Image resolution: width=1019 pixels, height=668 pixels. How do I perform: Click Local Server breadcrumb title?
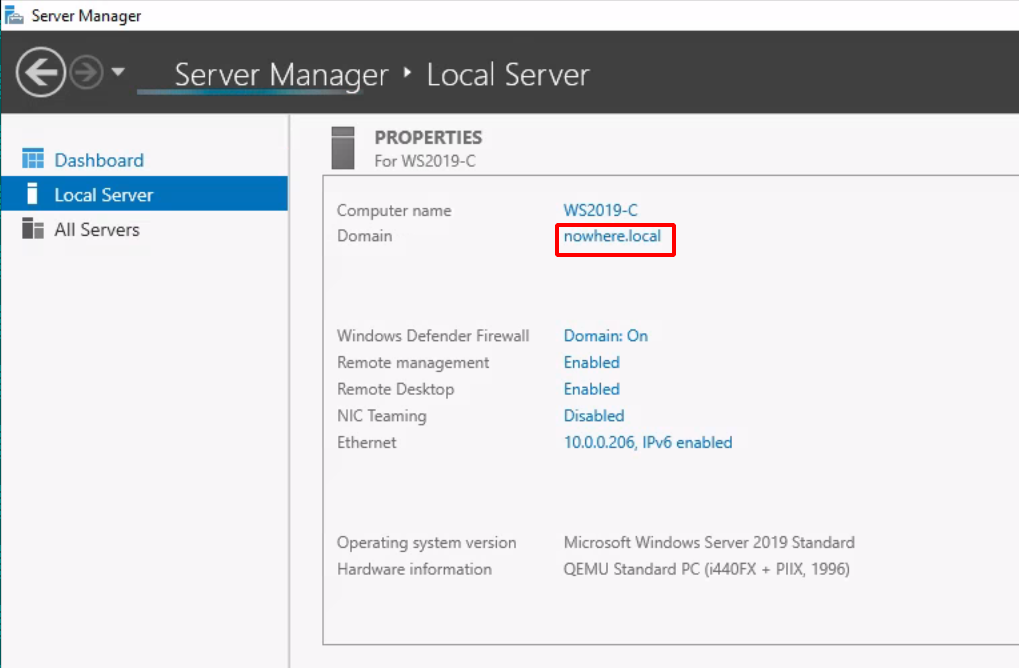508,75
